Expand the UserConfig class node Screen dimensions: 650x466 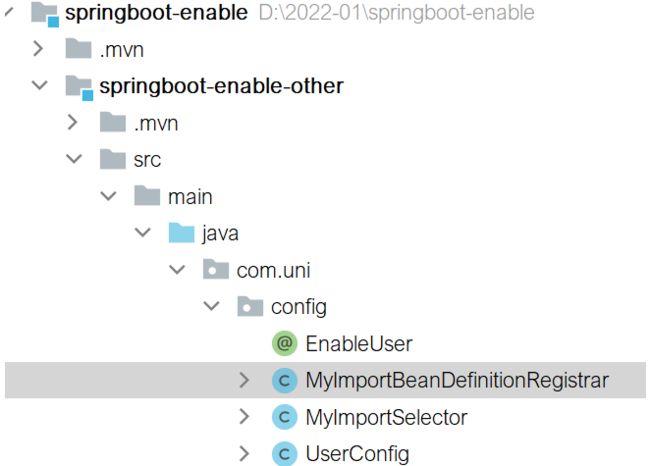pos(244,454)
